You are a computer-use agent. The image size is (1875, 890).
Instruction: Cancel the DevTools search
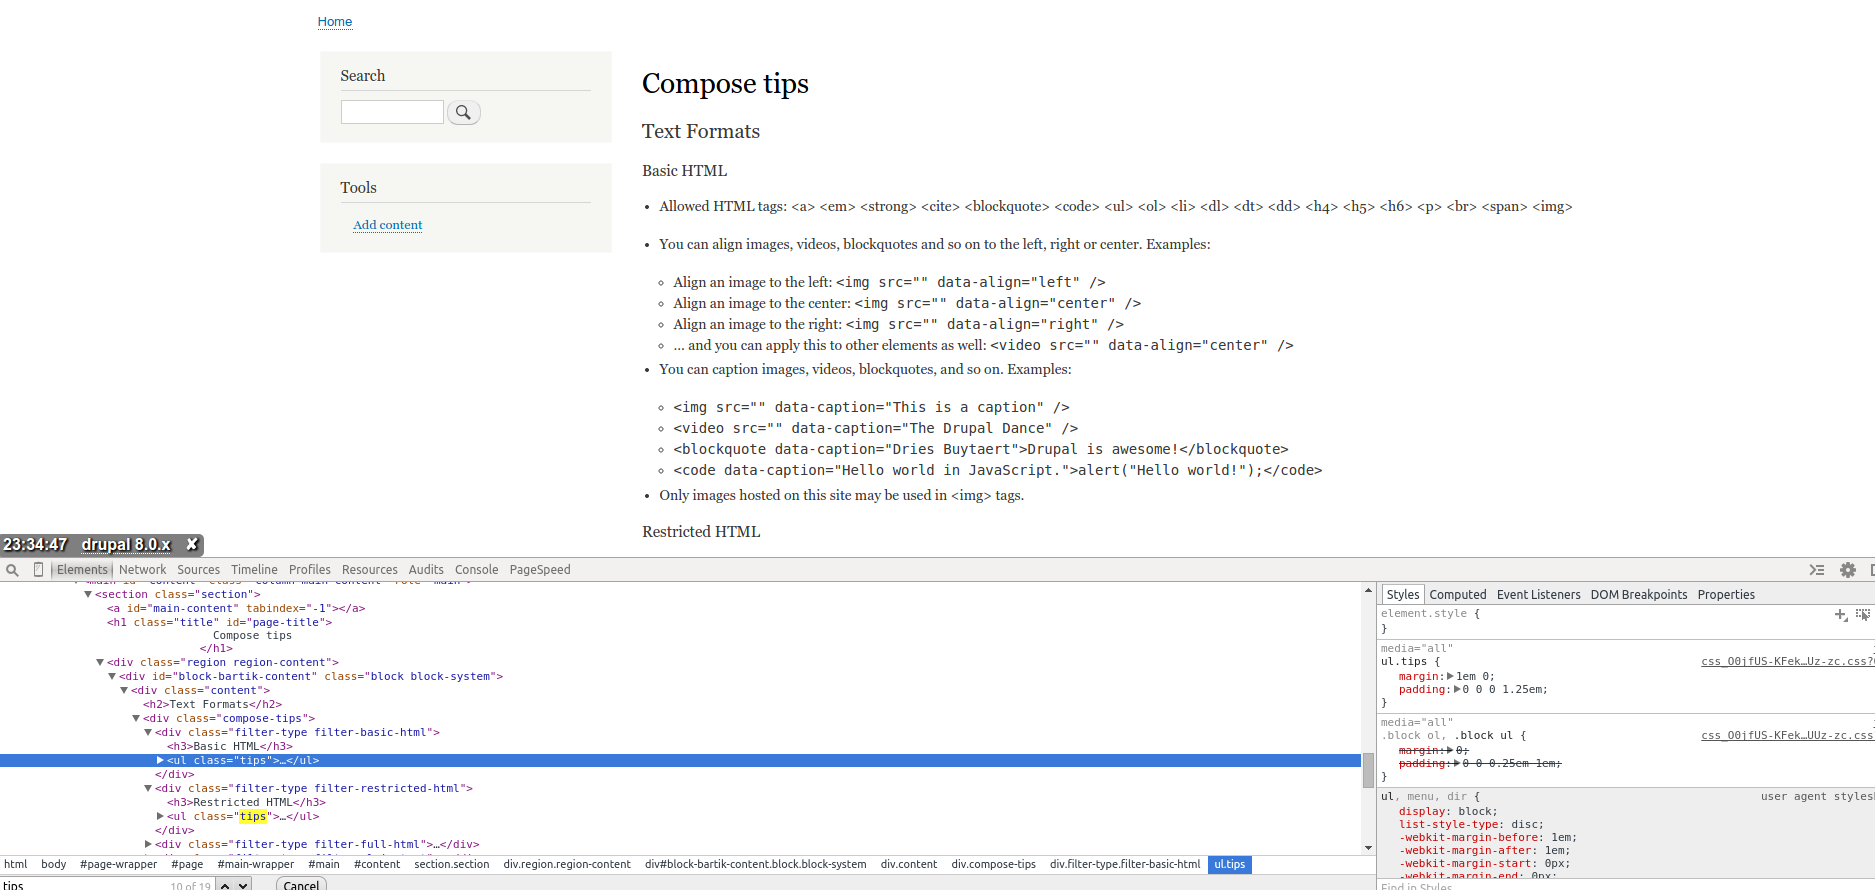coord(301,885)
